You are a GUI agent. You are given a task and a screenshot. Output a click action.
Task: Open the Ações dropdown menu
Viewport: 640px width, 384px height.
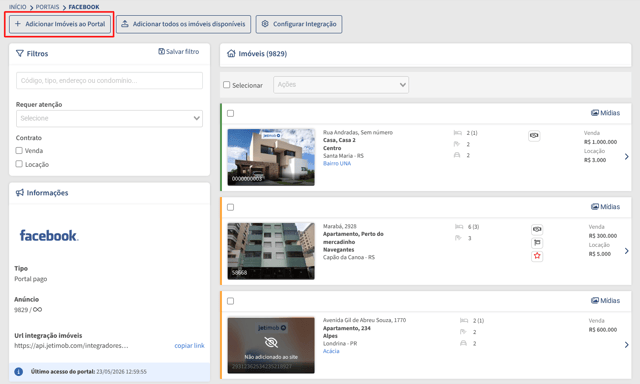coord(341,85)
